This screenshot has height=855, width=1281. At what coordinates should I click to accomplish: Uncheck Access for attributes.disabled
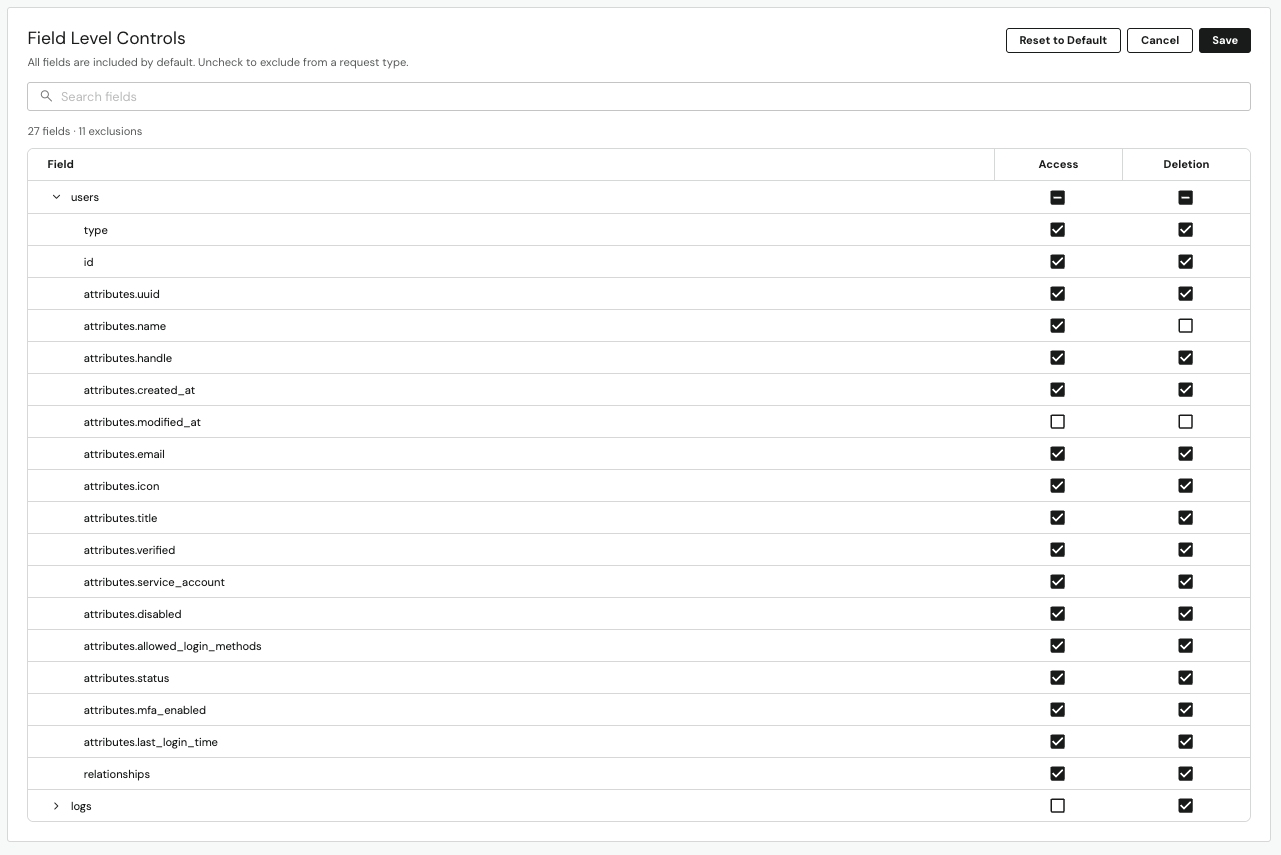tap(1058, 614)
